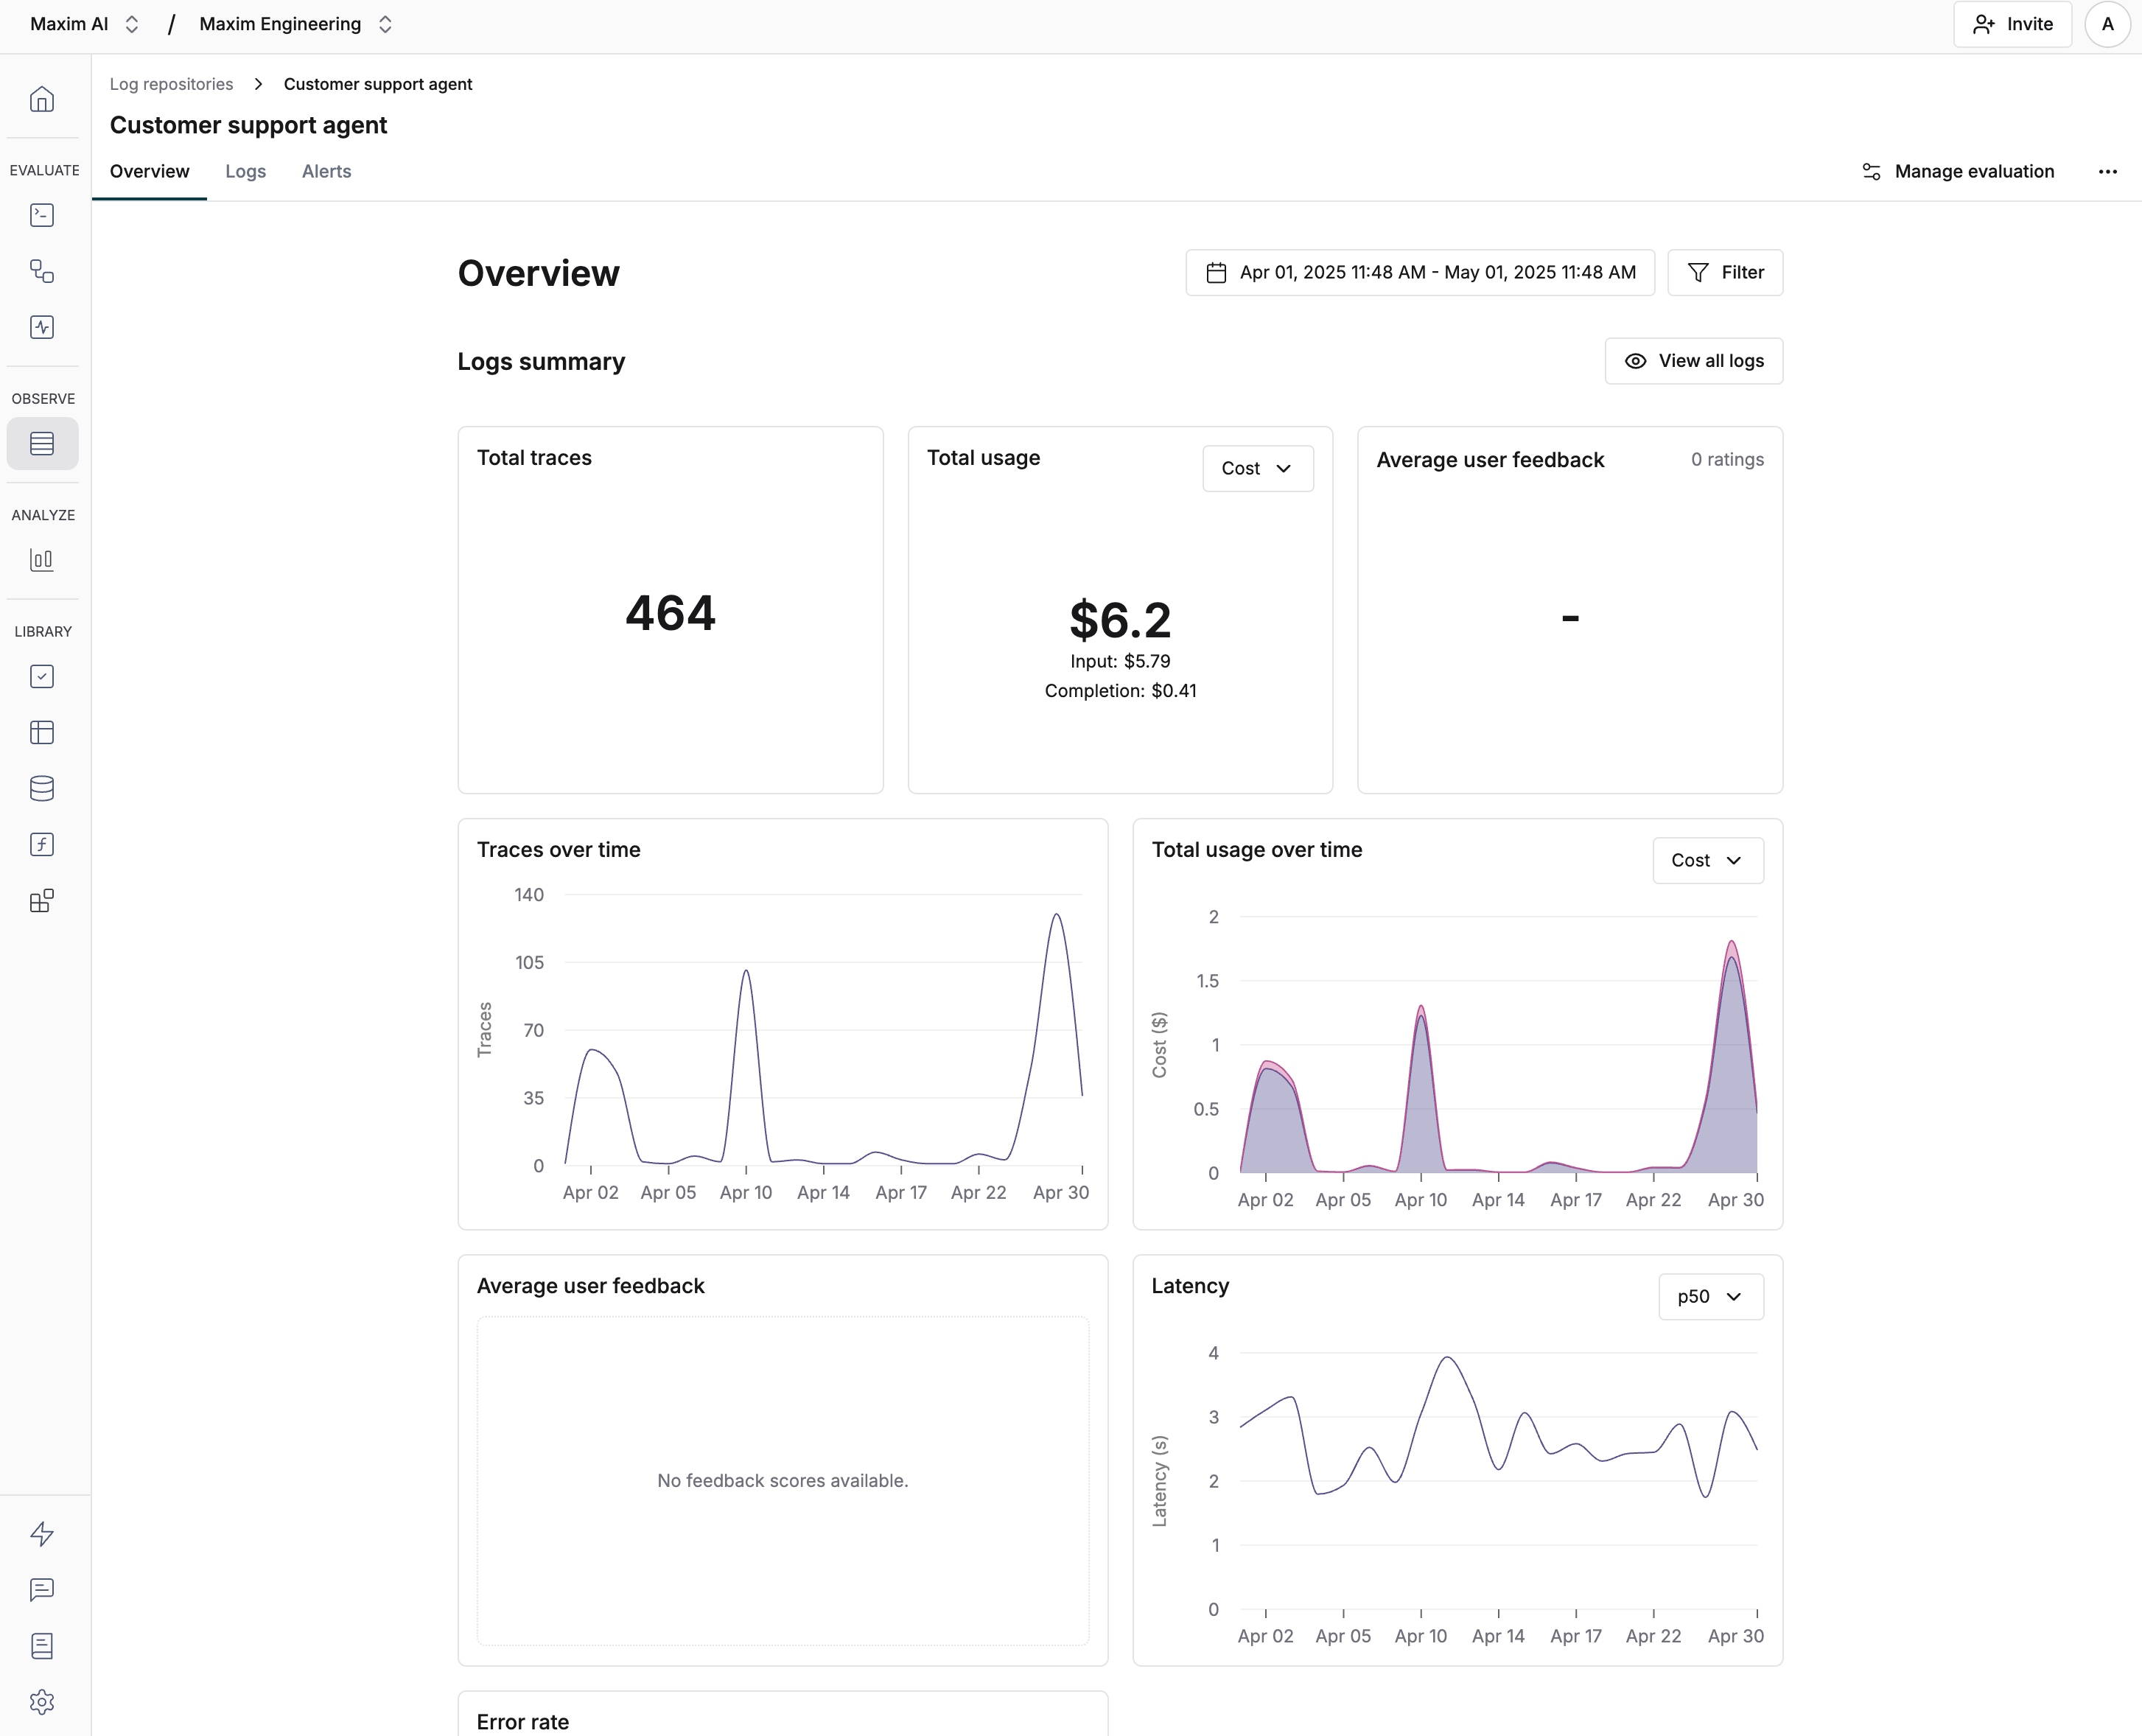This screenshot has height=1736, width=2142.
Task: Select the Prompts playground icon under Evaluate
Action: click(x=42, y=215)
